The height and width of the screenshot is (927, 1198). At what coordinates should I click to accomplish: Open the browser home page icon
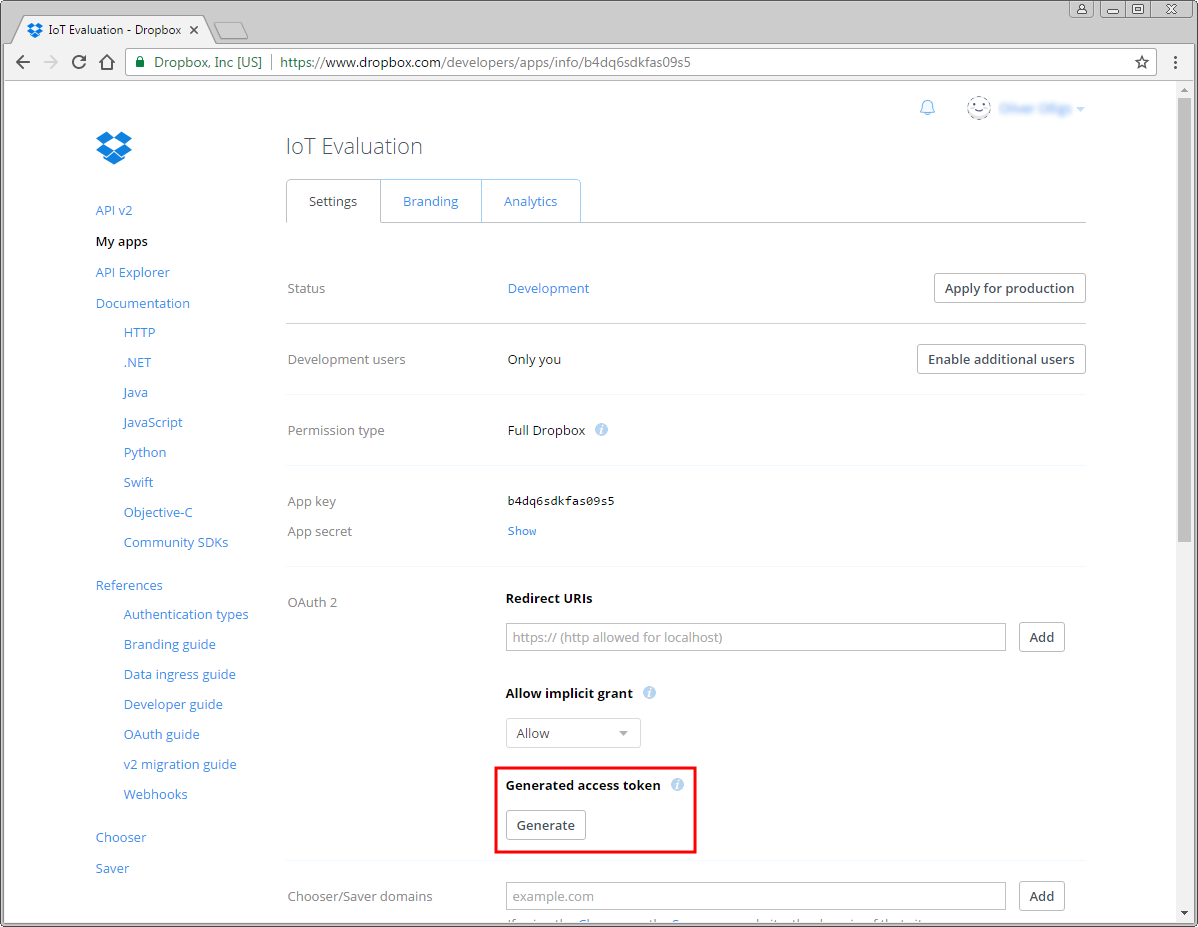[x=107, y=62]
